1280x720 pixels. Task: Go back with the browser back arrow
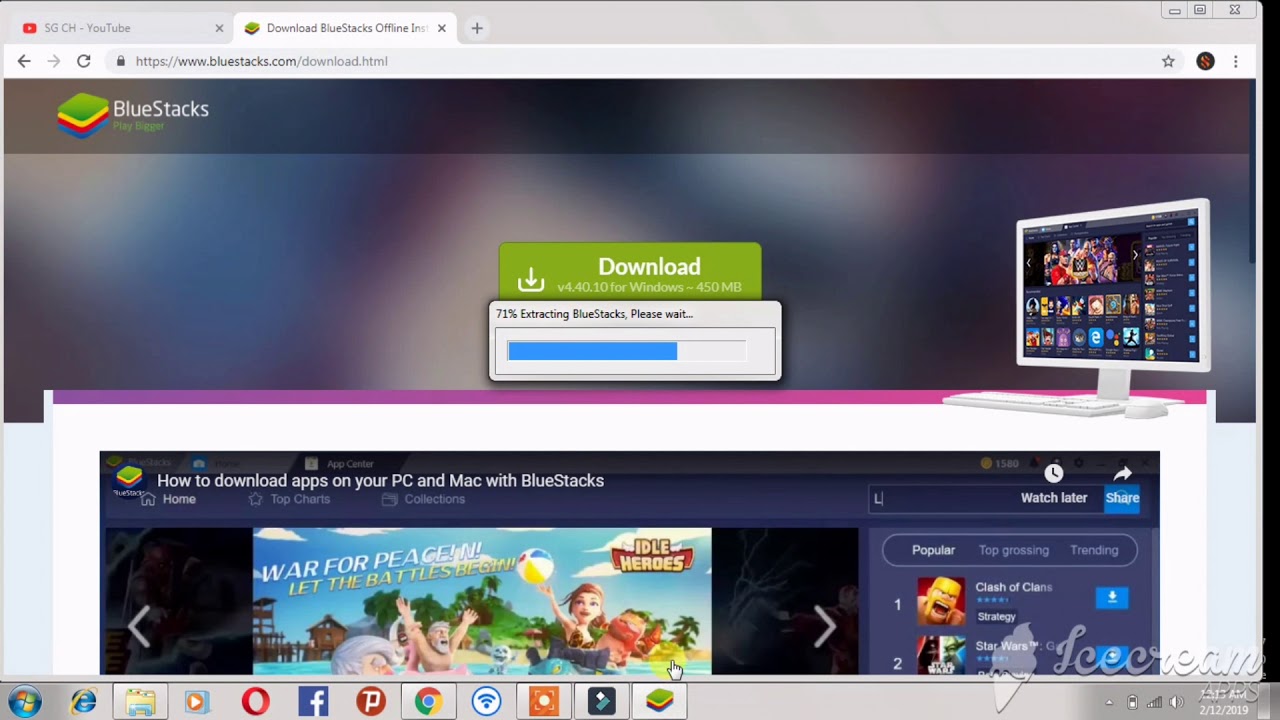click(x=24, y=61)
